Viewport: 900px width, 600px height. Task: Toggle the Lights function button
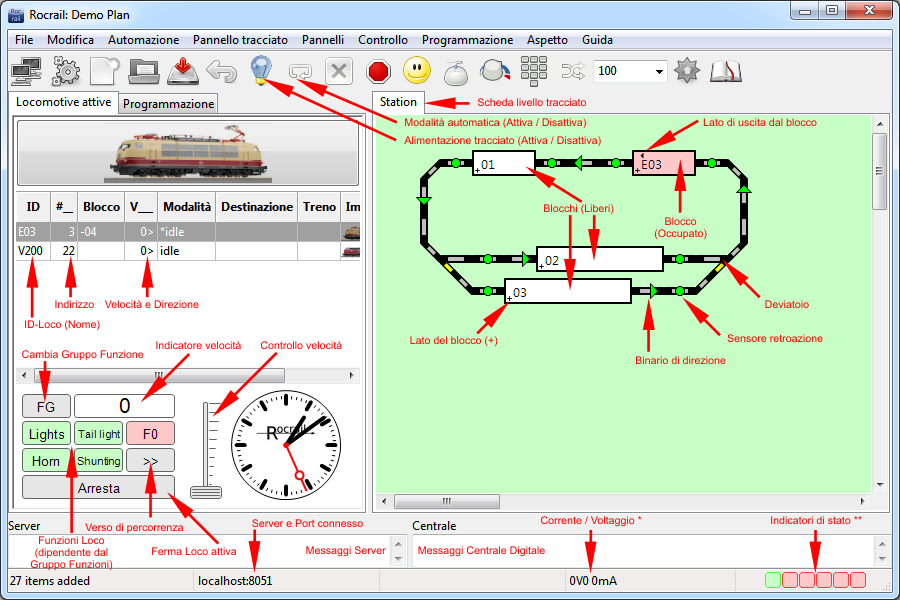point(46,434)
